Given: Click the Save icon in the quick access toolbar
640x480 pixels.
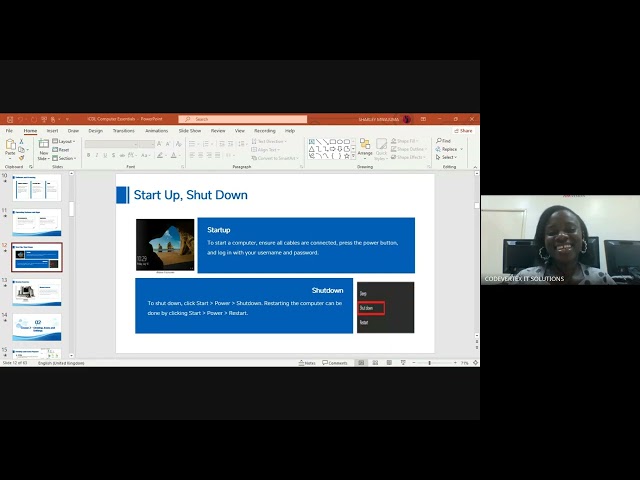Looking at the screenshot, I should click(x=10, y=119).
